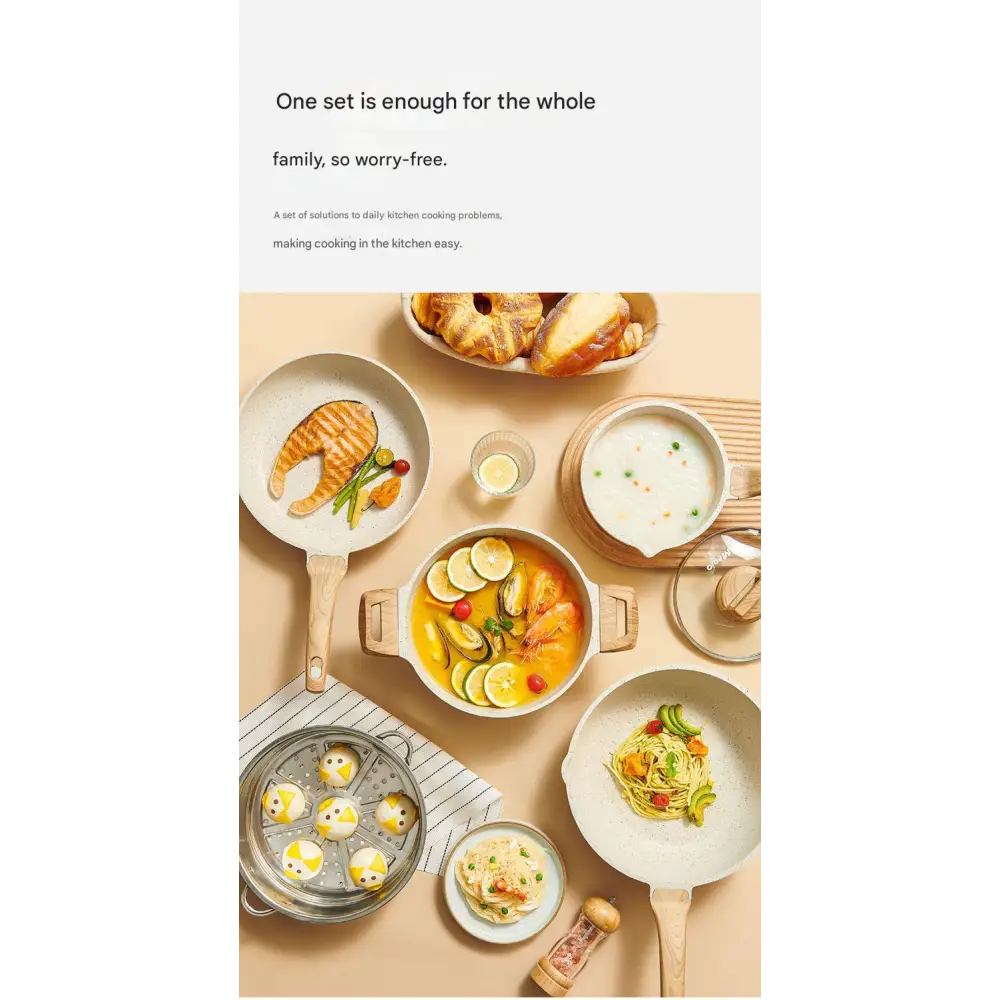Screen dimensions: 1000x1000
Task: Click the bread basket with croissants
Action: coord(530,332)
